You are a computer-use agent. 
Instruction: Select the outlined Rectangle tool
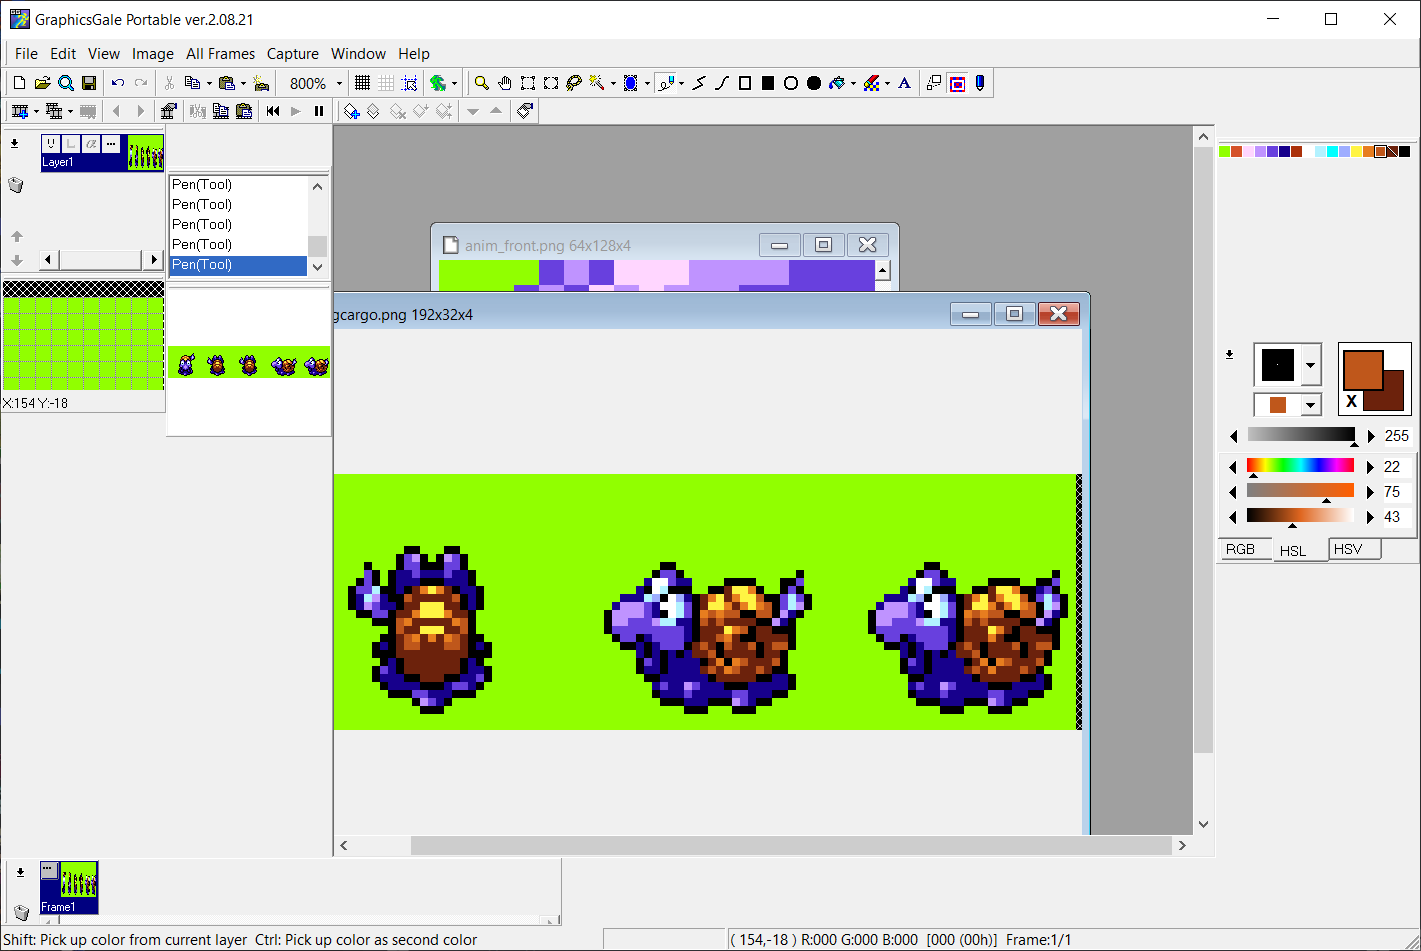tap(745, 83)
